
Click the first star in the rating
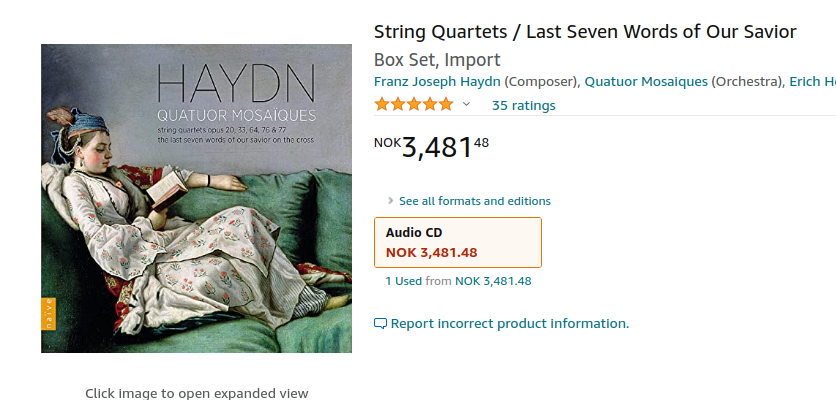pos(381,105)
